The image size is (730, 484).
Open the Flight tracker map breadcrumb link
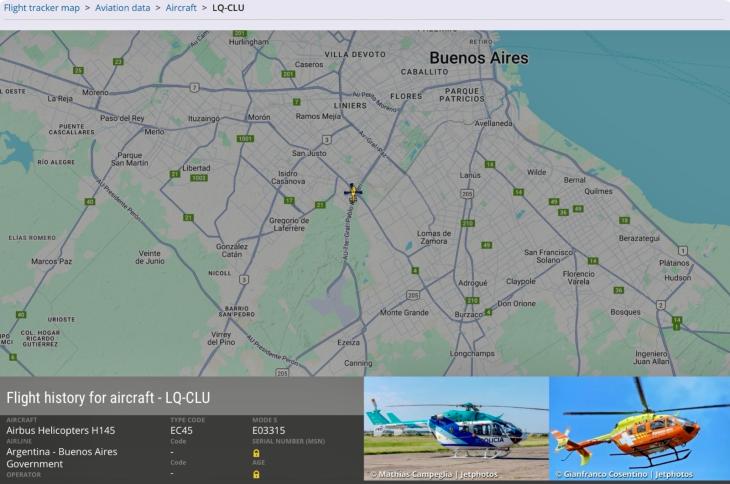tap(42, 8)
